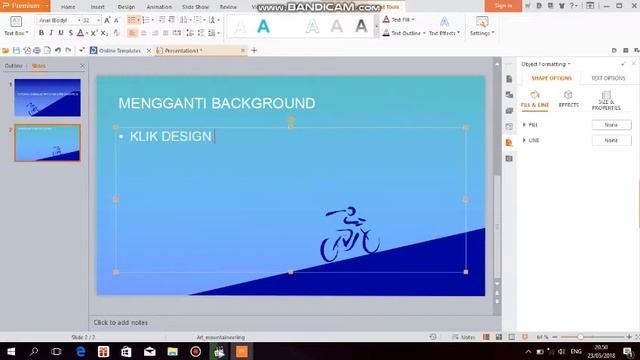Click font color A icon
640x360 pixels.
pos(80,33)
